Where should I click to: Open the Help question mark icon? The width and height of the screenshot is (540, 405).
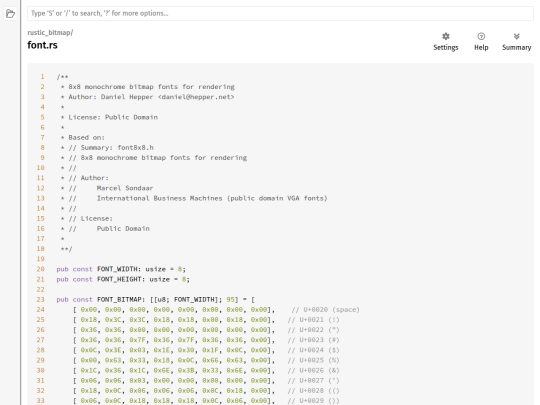coord(481,36)
